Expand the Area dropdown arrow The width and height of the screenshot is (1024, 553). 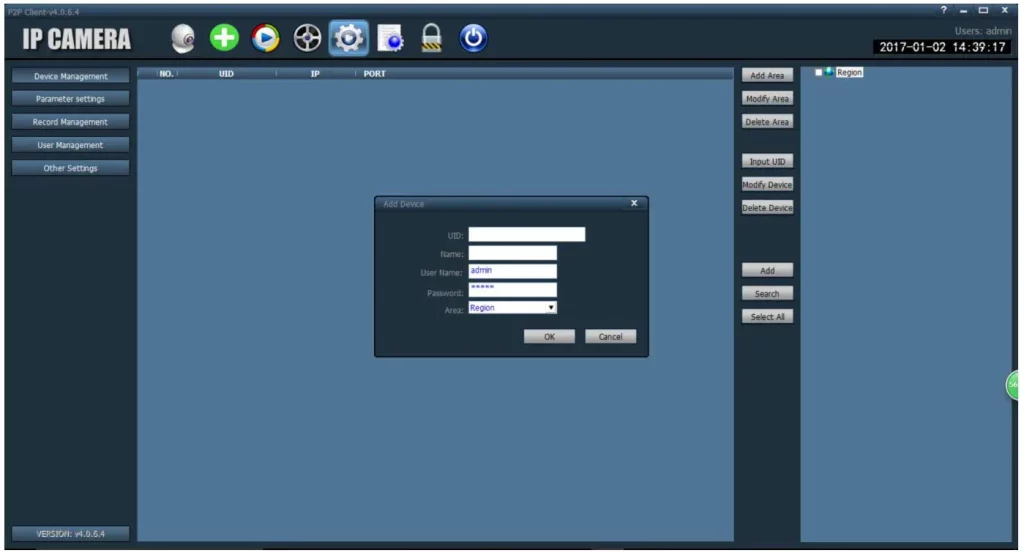click(x=551, y=308)
